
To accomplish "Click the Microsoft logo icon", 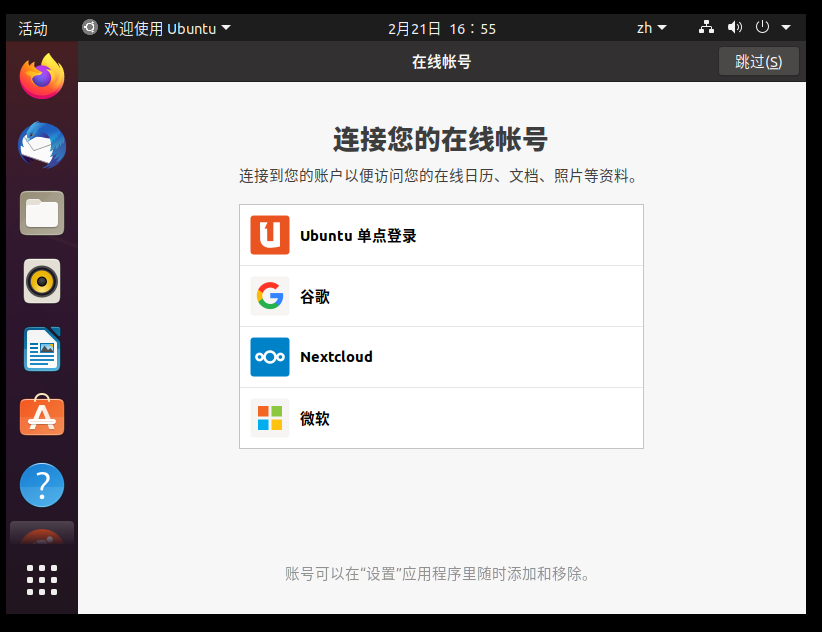I will tap(269, 418).
